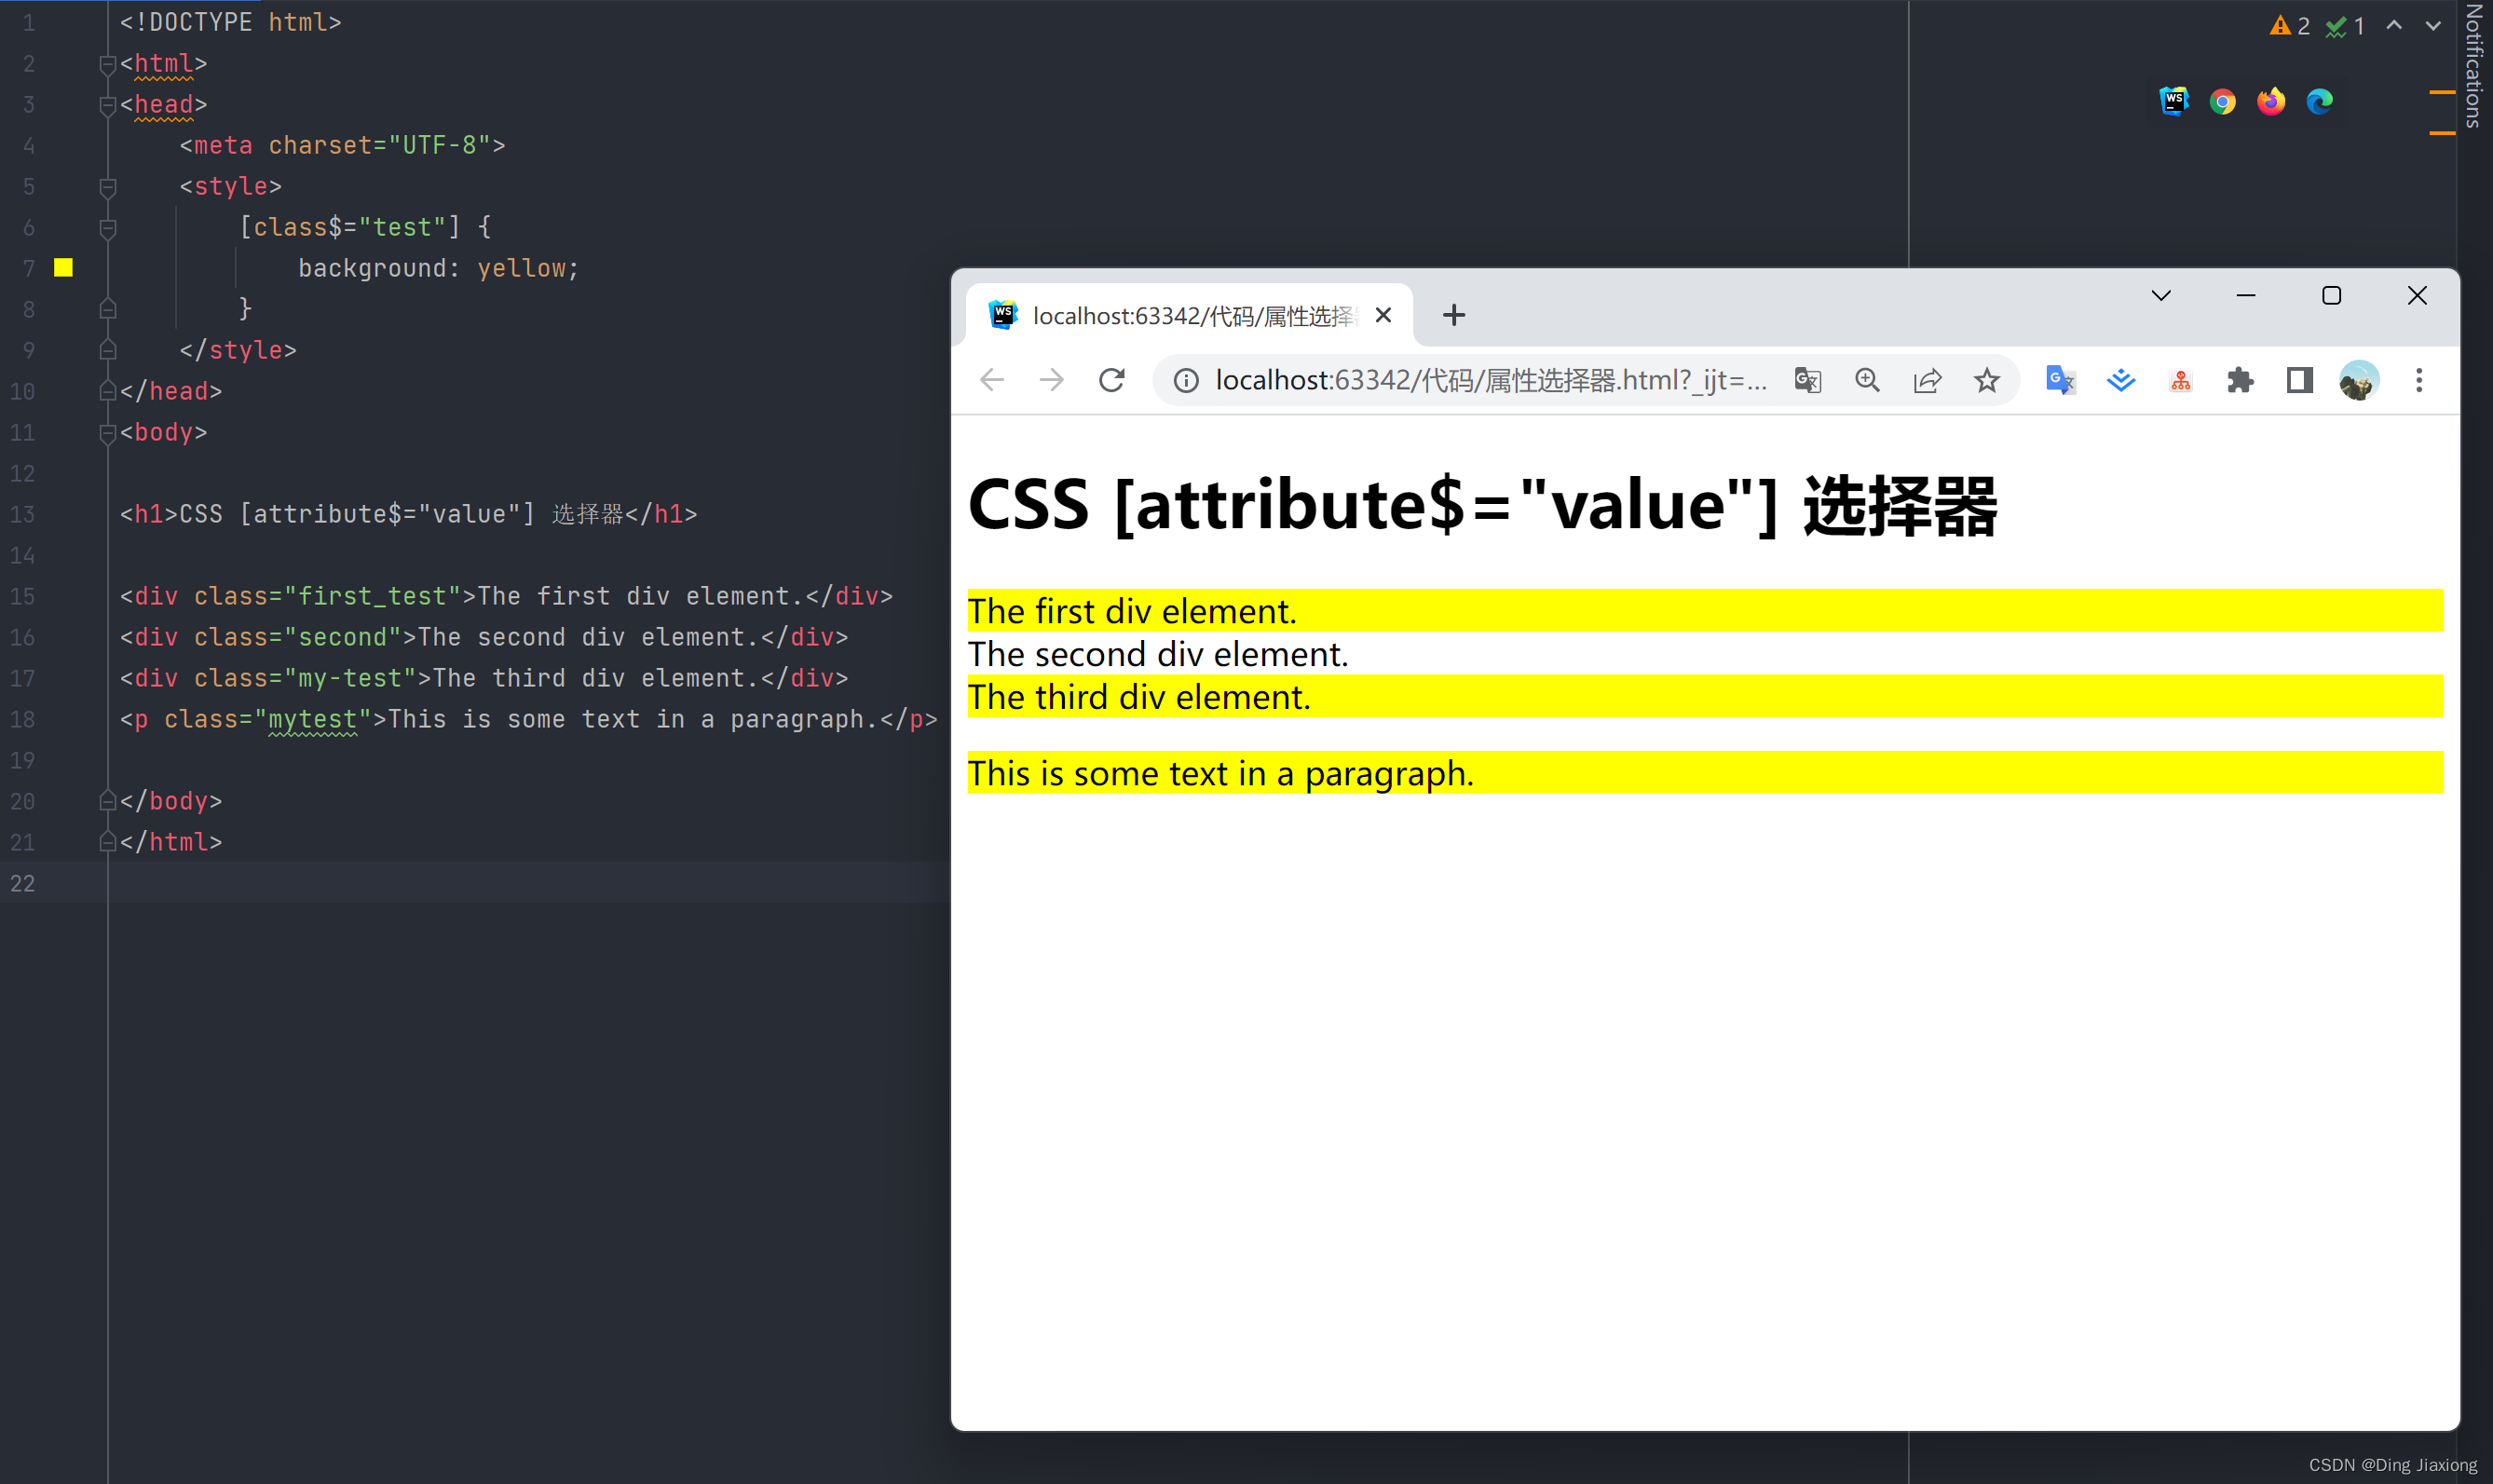
Task: Open a new Chrome tab
Action: pyautogui.click(x=1454, y=316)
